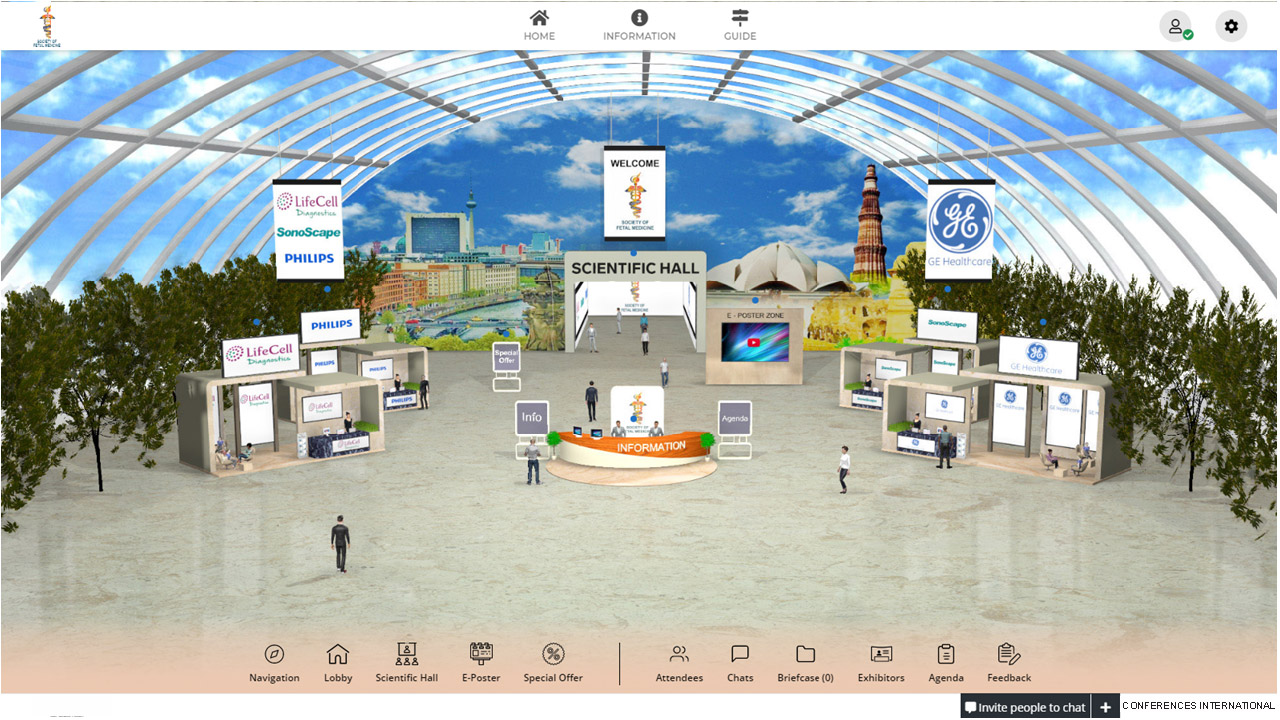Open Scientific Hall toolbar icon

[407, 664]
